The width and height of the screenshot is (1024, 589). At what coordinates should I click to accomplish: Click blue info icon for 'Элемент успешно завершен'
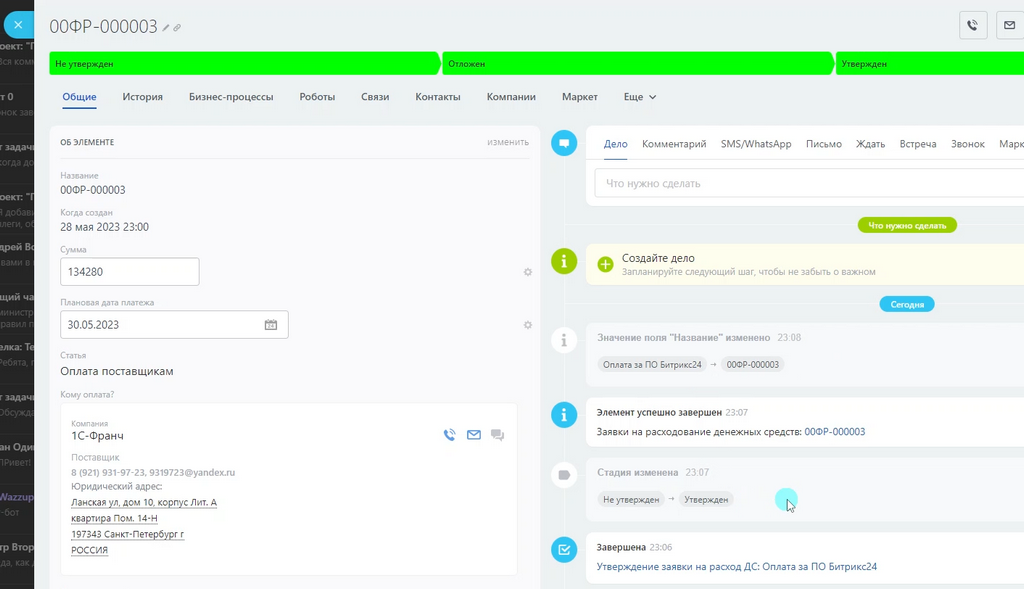coord(564,415)
